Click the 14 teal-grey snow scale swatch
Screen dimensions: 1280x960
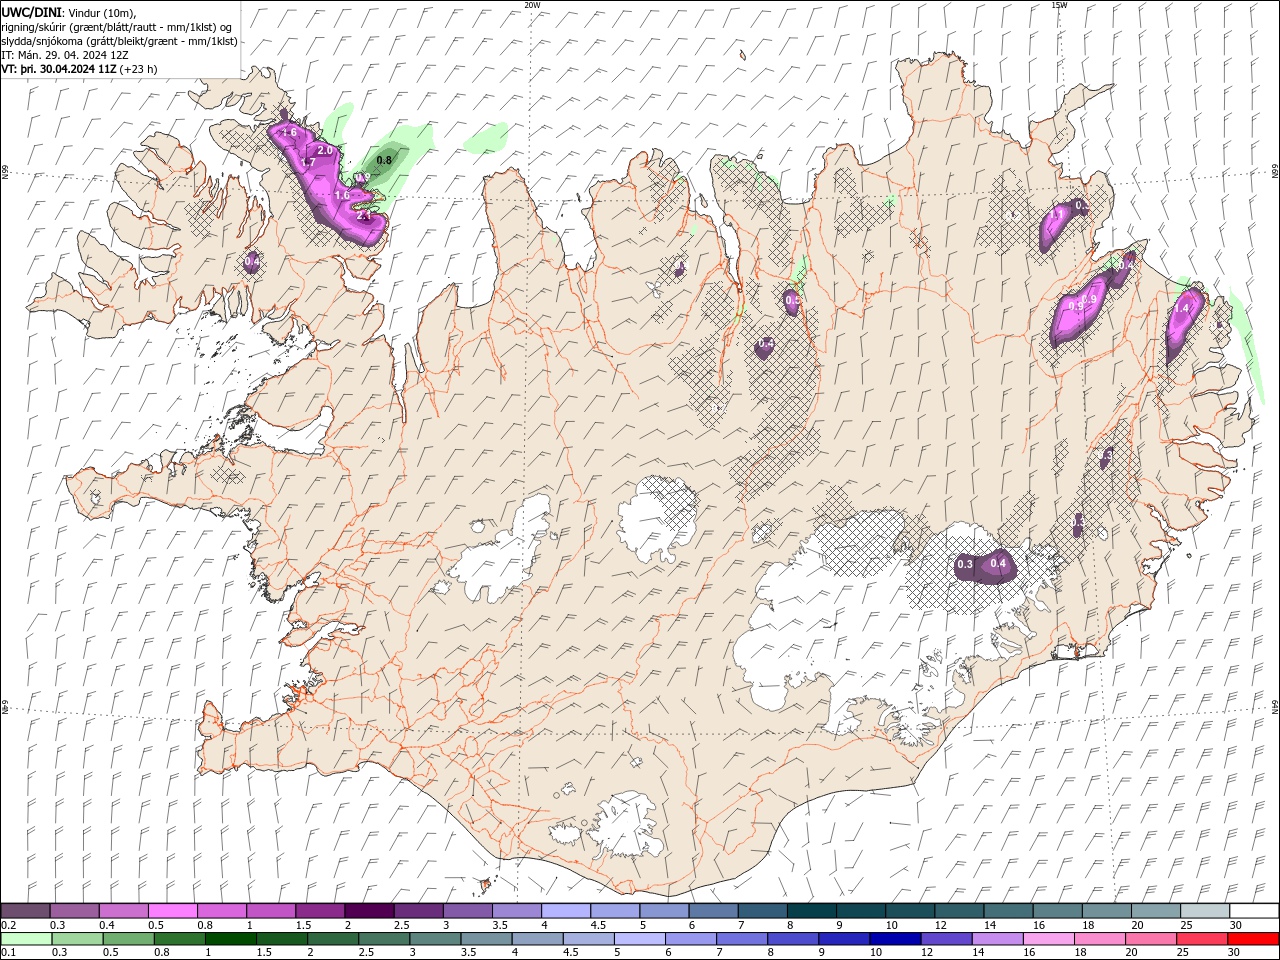pyautogui.click(x=1007, y=910)
